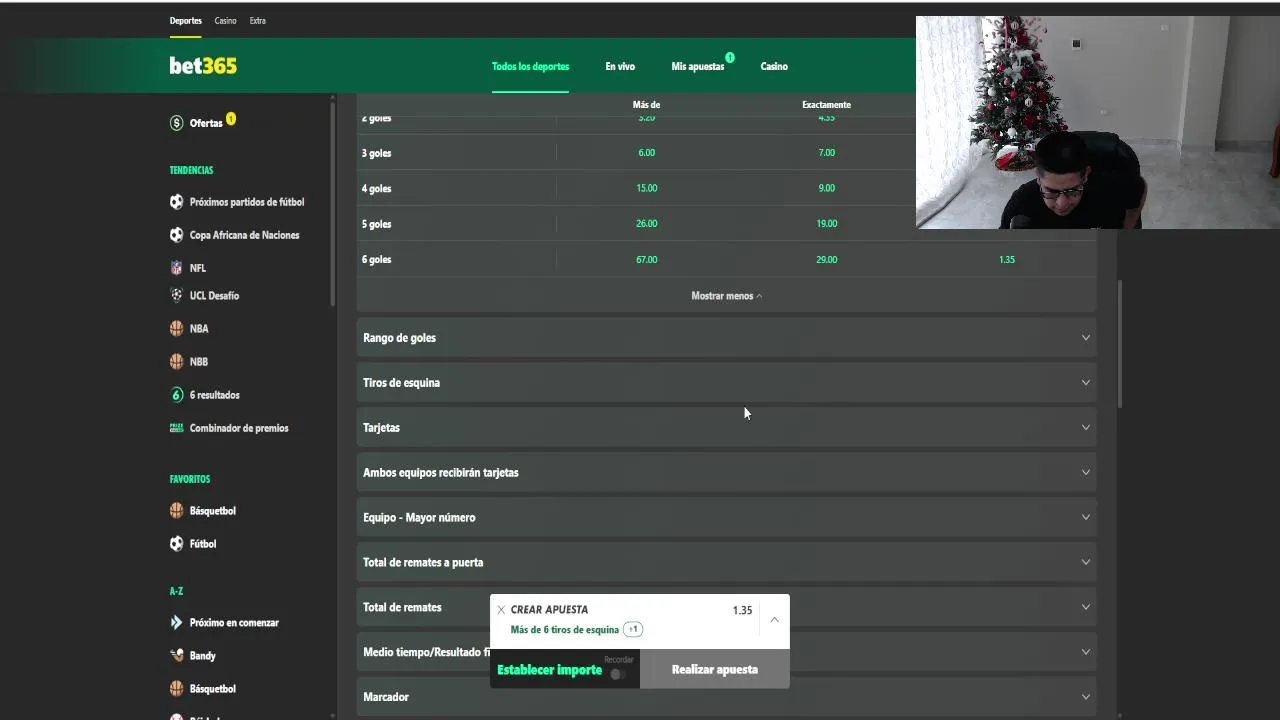Click Más de 6 tiros de esquina selection
1280x720 pixels.
click(565, 630)
